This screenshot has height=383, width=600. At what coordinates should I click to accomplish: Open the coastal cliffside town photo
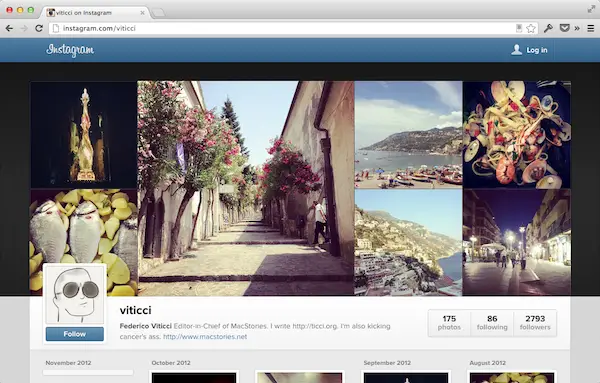pos(408,243)
